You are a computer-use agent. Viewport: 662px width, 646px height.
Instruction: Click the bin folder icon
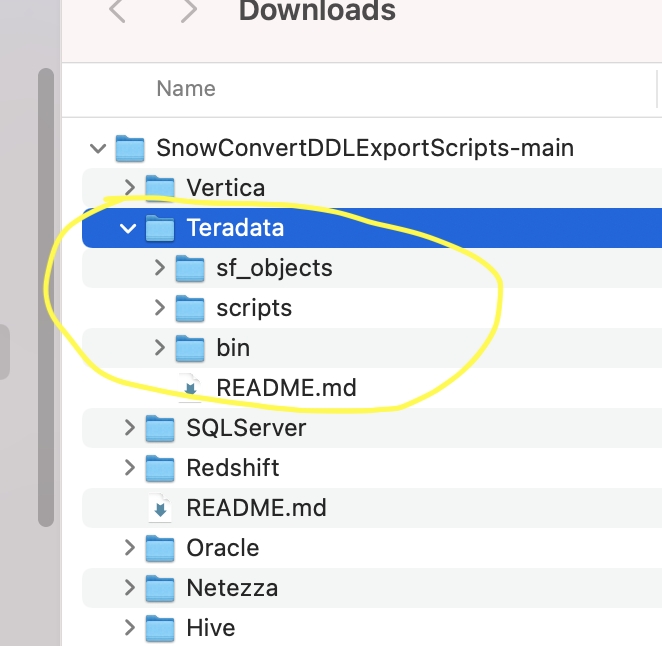pyautogui.click(x=190, y=348)
